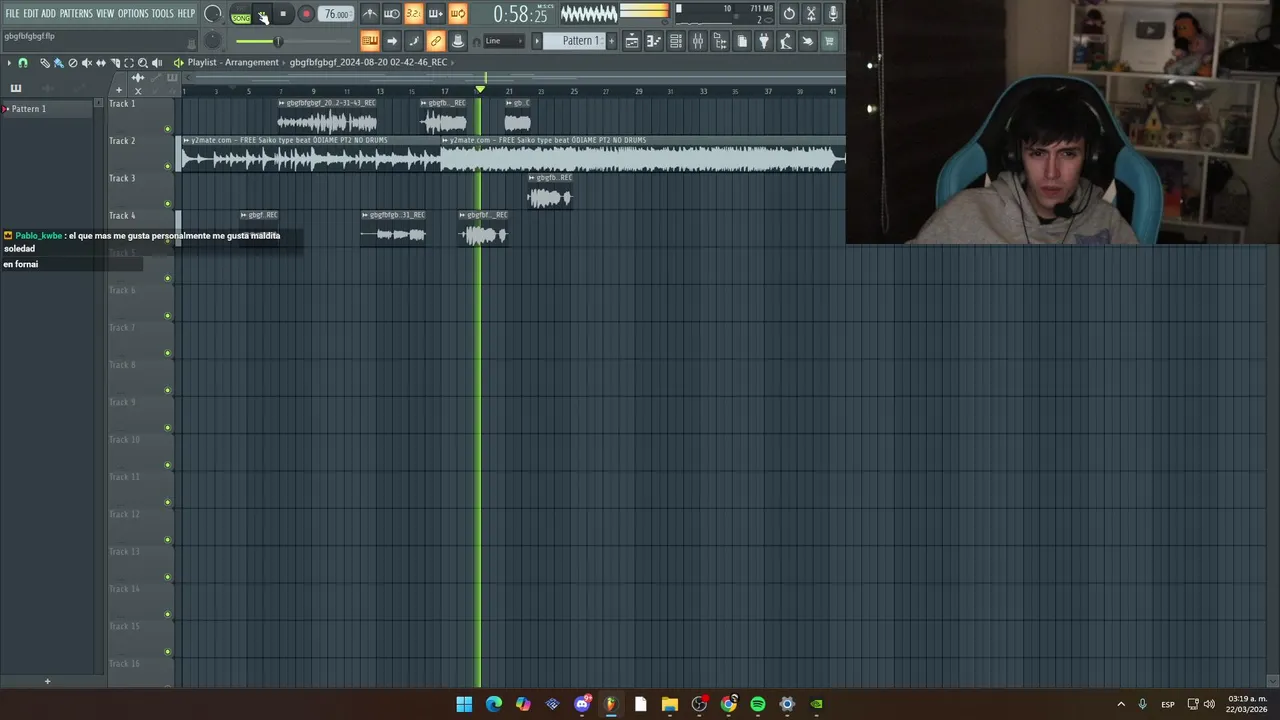Toggle note/clip grouping icon
The height and width of the screenshot is (720, 1280).
point(414,41)
